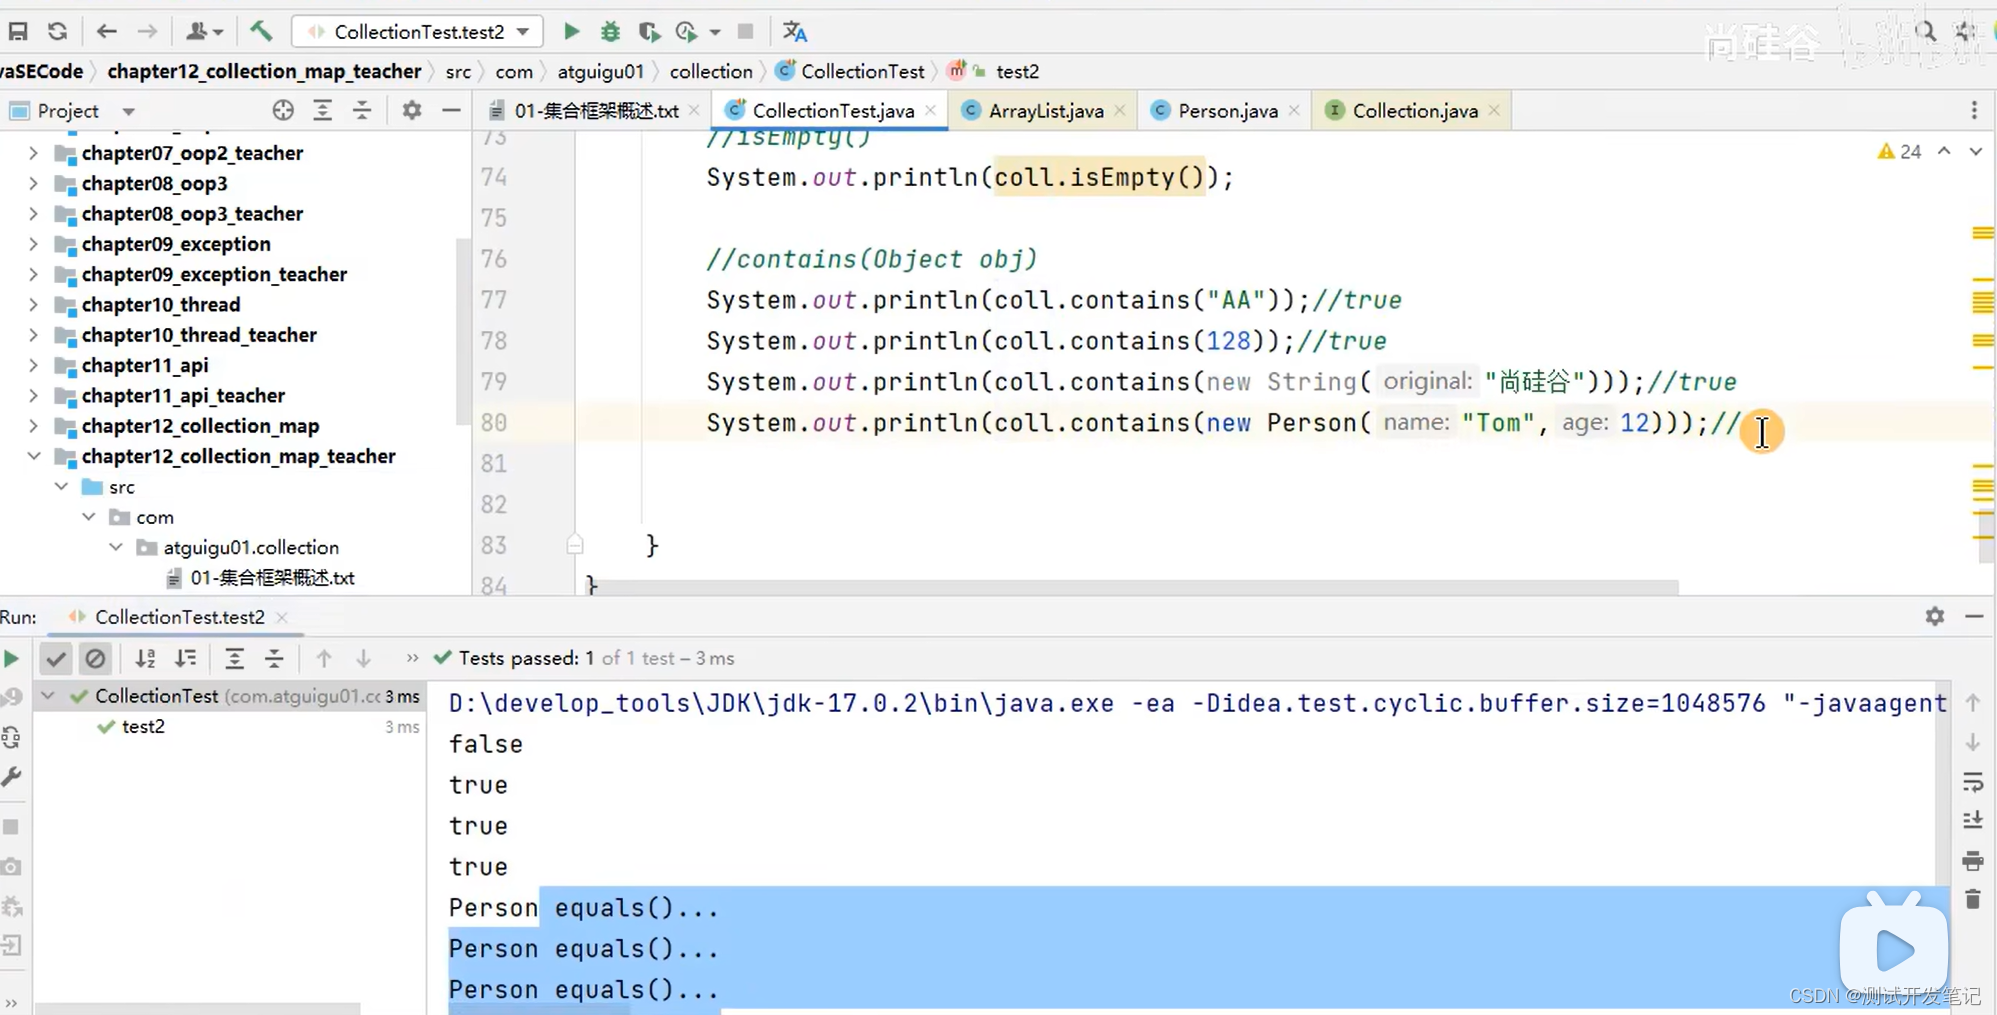Run with Coverage icon

point(649,31)
